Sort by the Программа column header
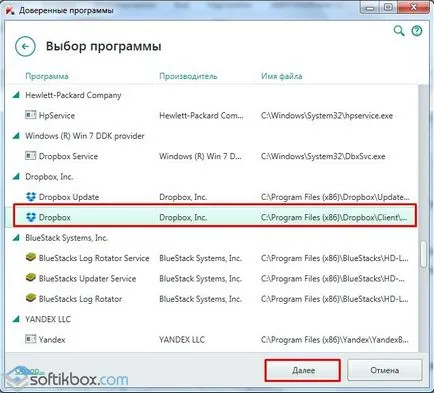Viewport: 434px width, 393px height. pos(47,76)
